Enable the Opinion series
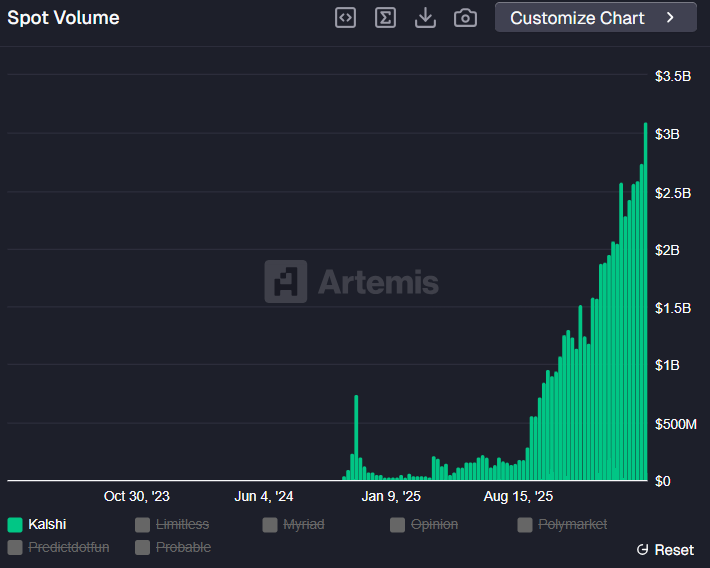 424,525
